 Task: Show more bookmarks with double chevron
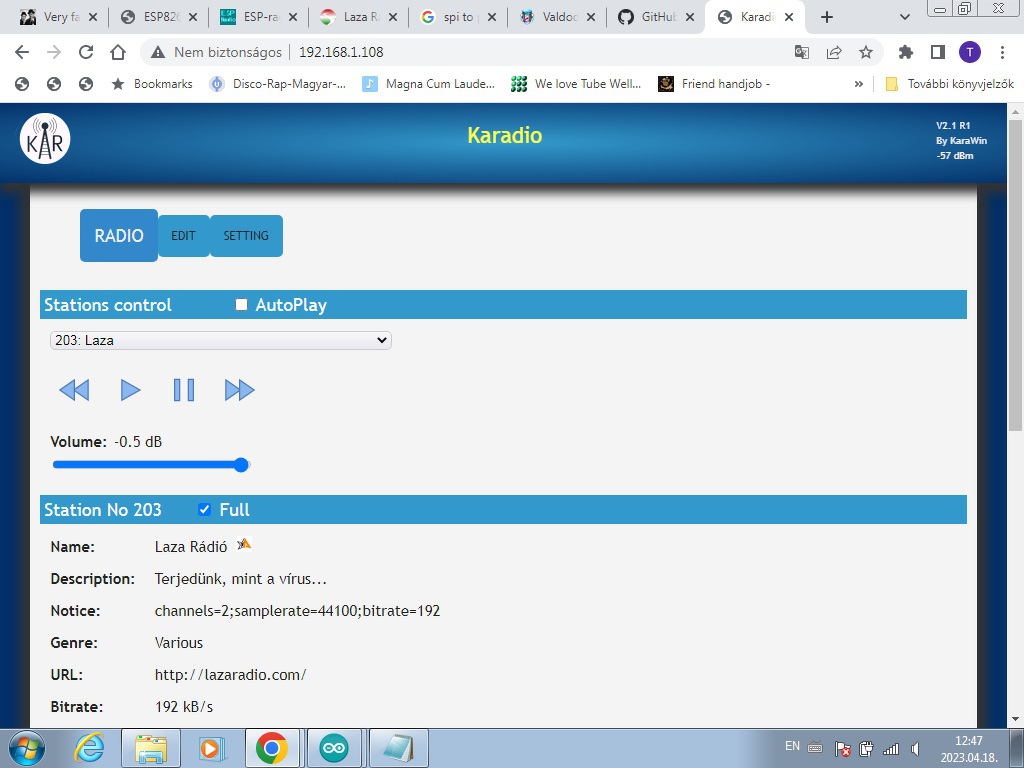point(859,84)
